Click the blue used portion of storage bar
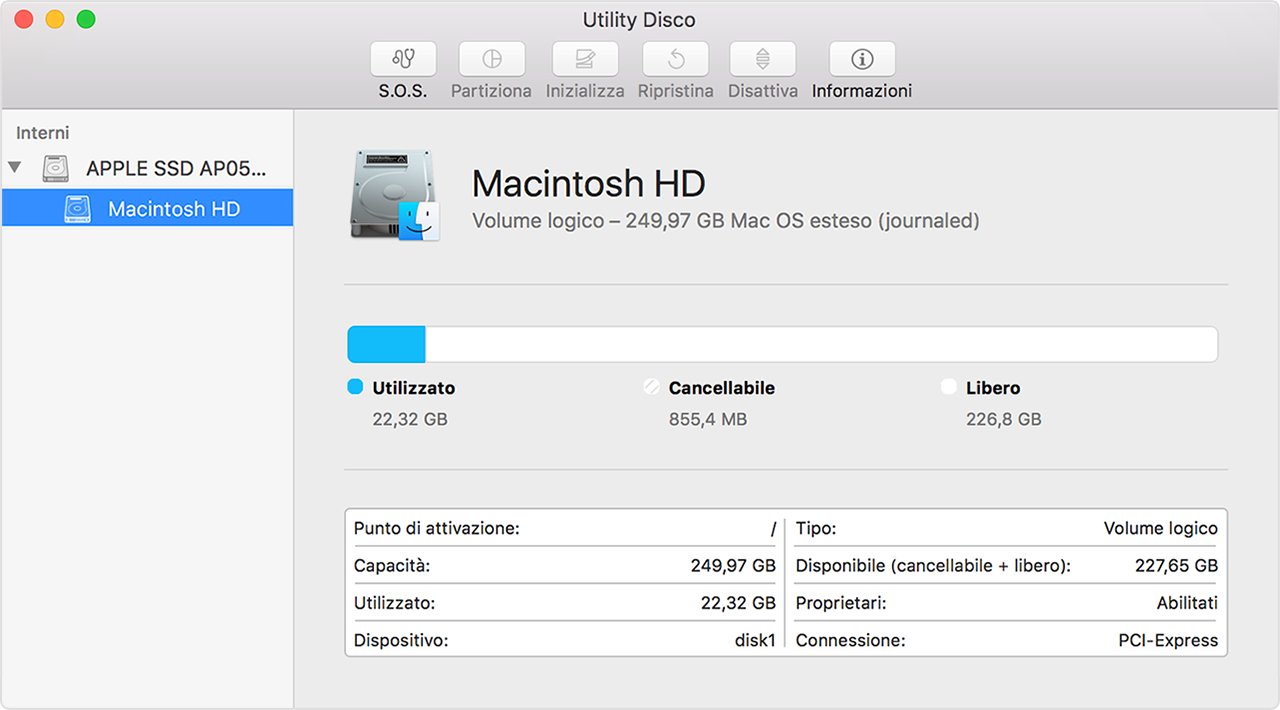 pos(386,344)
